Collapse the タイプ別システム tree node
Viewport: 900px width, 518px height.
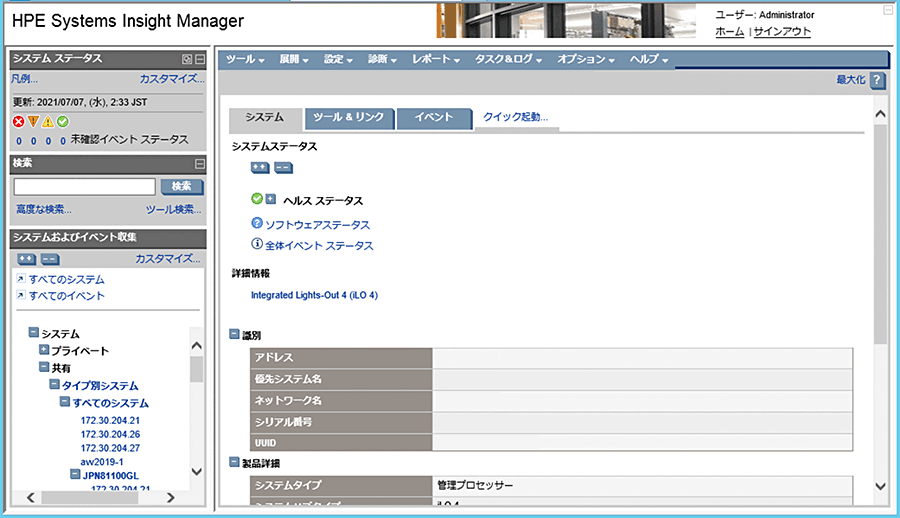coord(54,384)
